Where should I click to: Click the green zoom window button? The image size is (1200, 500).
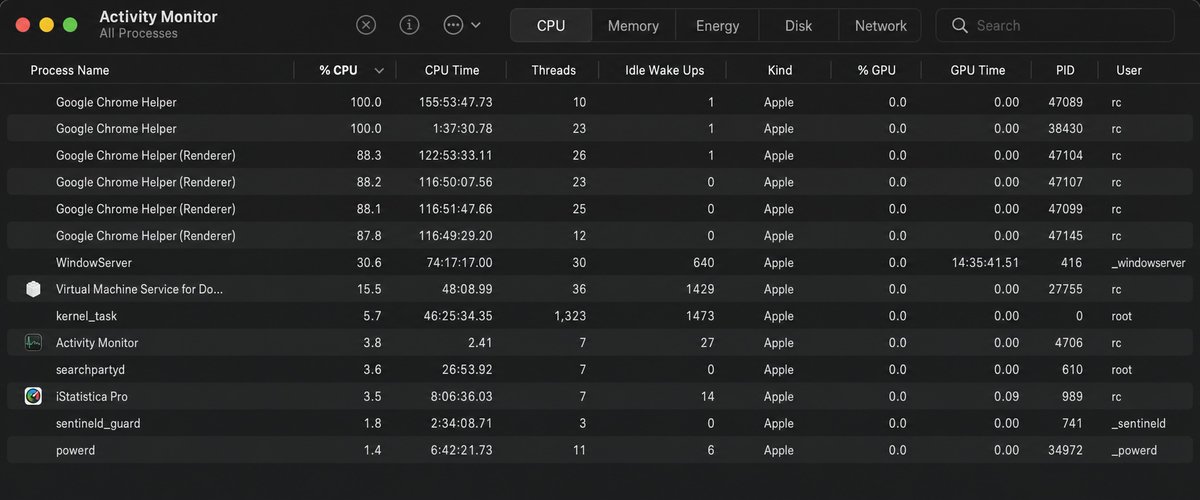point(70,24)
